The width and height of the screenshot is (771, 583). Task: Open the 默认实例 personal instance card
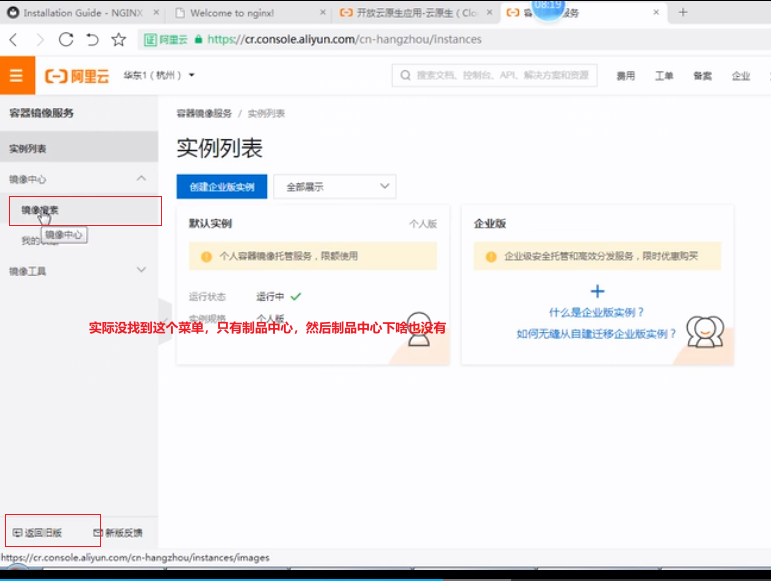pos(313,285)
